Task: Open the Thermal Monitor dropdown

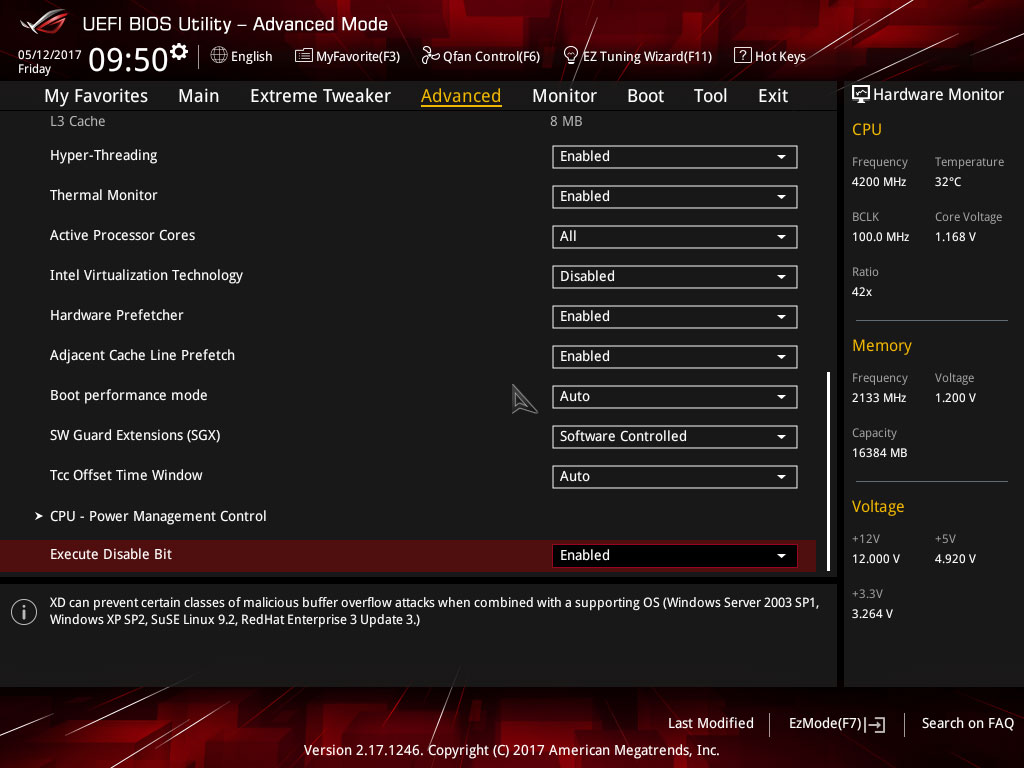Action: point(675,197)
